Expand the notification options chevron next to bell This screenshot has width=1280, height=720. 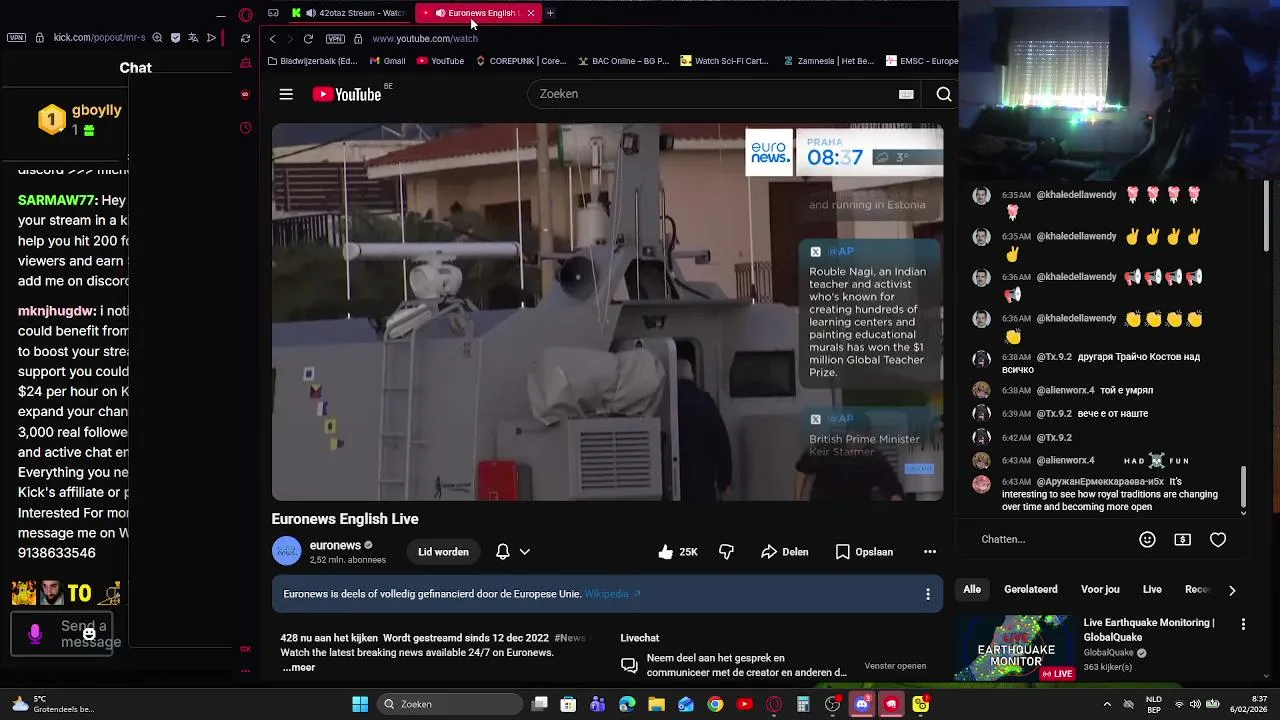point(524,552)
